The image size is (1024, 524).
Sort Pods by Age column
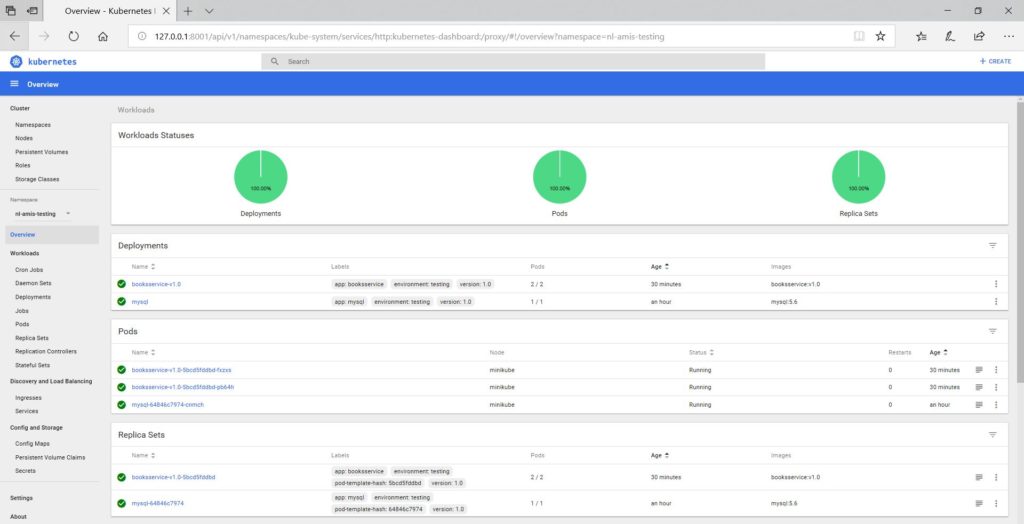(946, 352)
